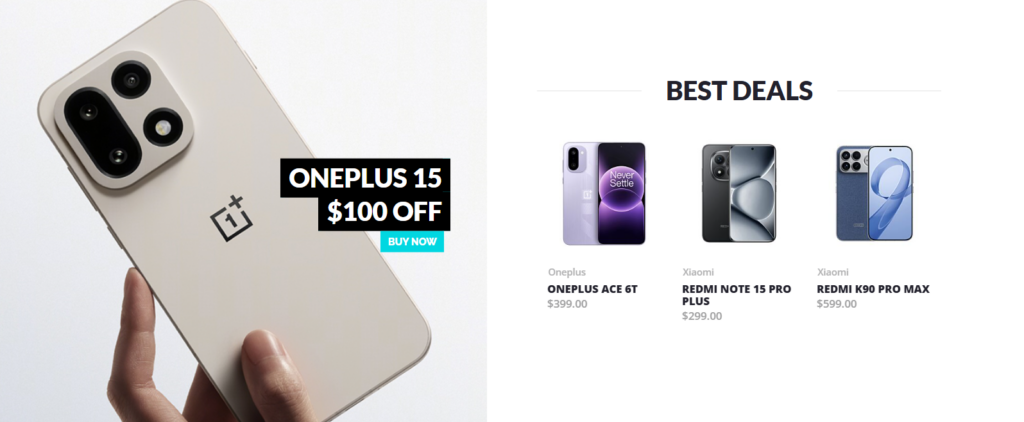Open the Redmi K90 Pro Max image
The height and width of the screenshot is (422, 1024).
(874, 193)
